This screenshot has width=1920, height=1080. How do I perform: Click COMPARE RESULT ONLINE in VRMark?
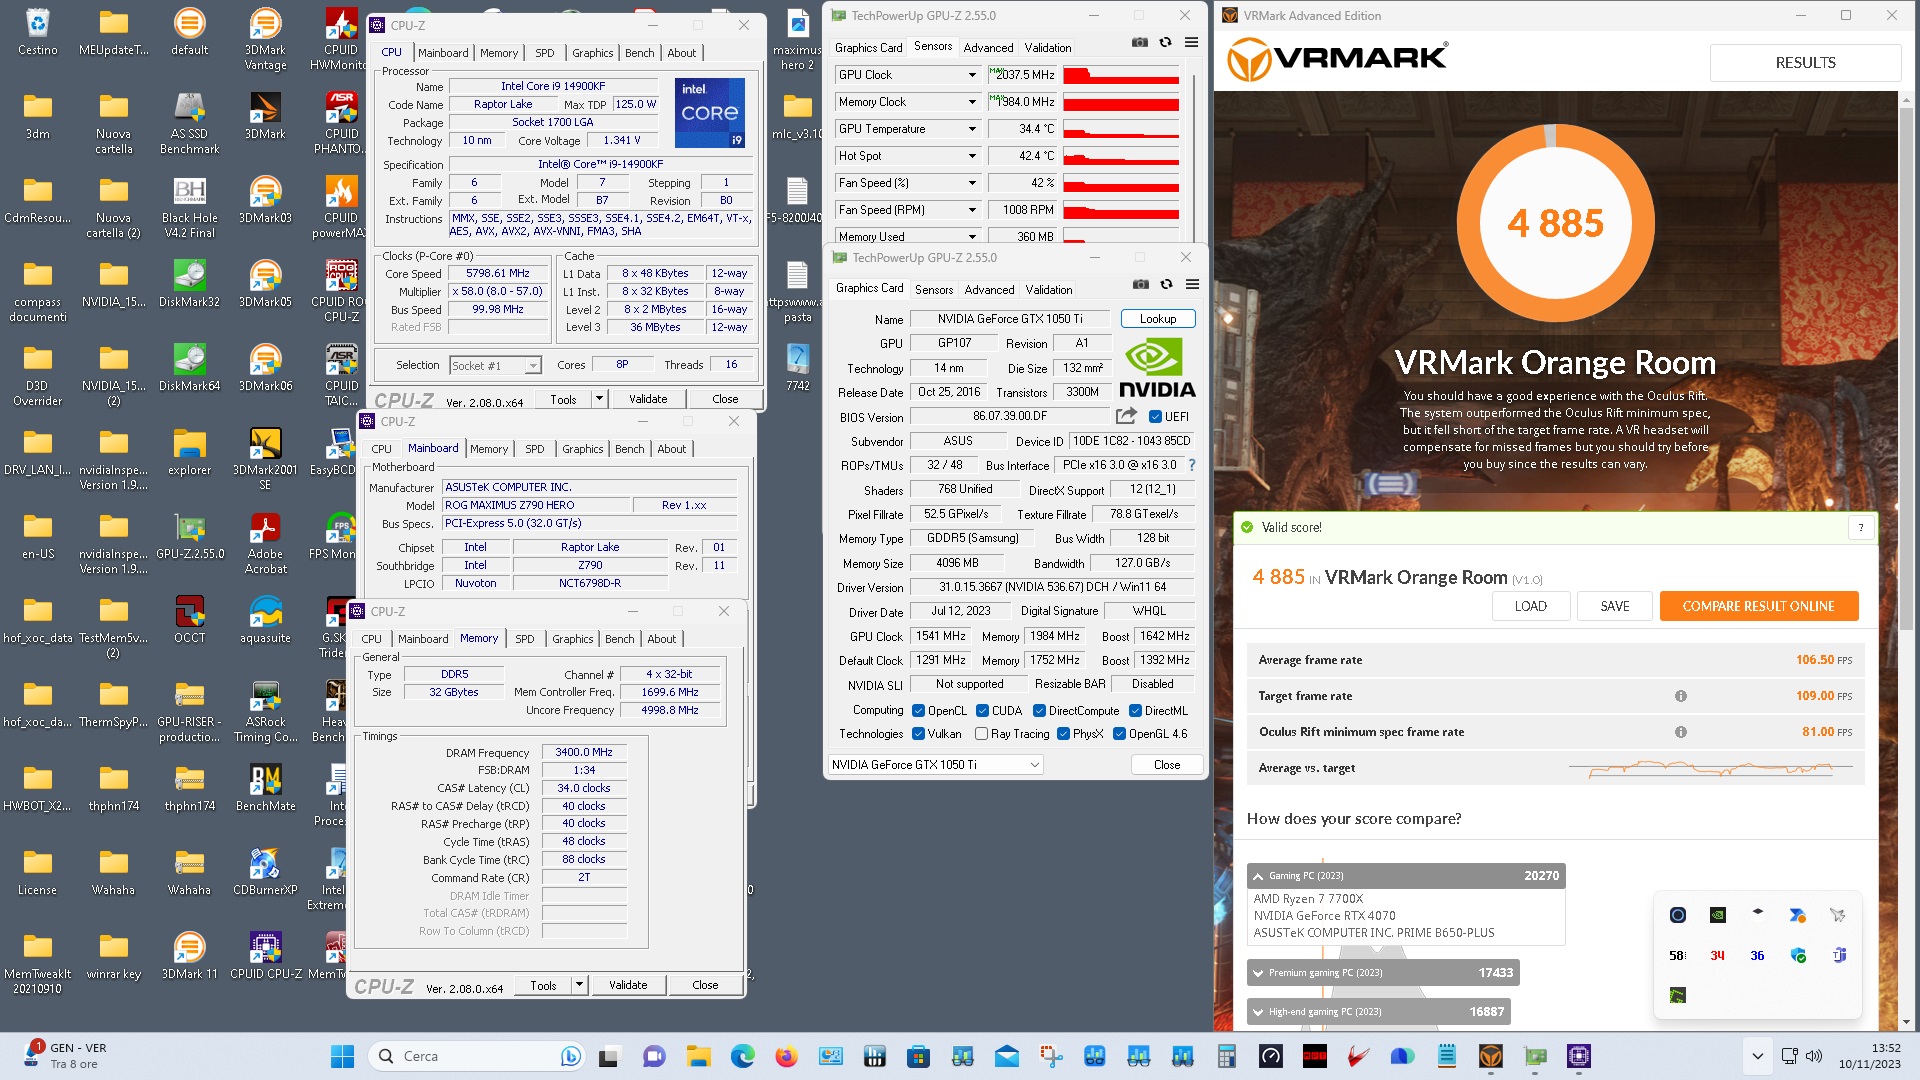[x=1759, y=606]
